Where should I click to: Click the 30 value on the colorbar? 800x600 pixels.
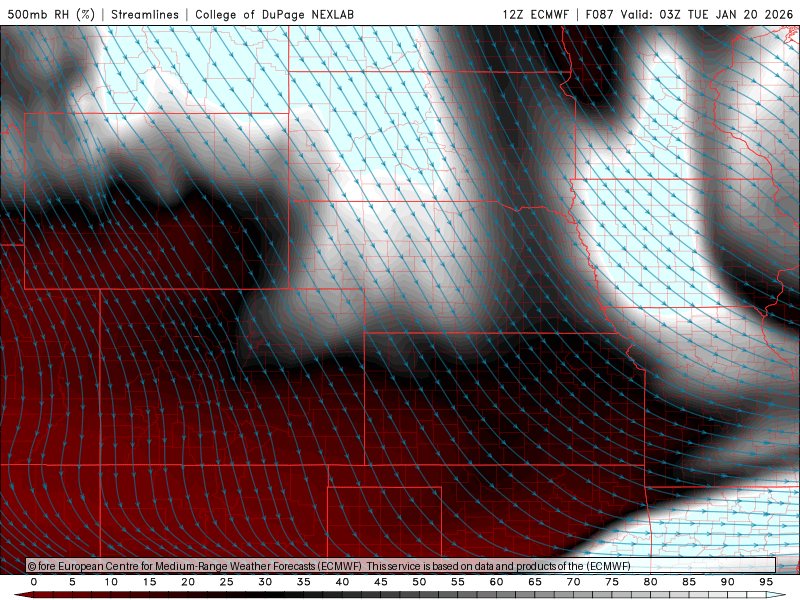point(265,582)
